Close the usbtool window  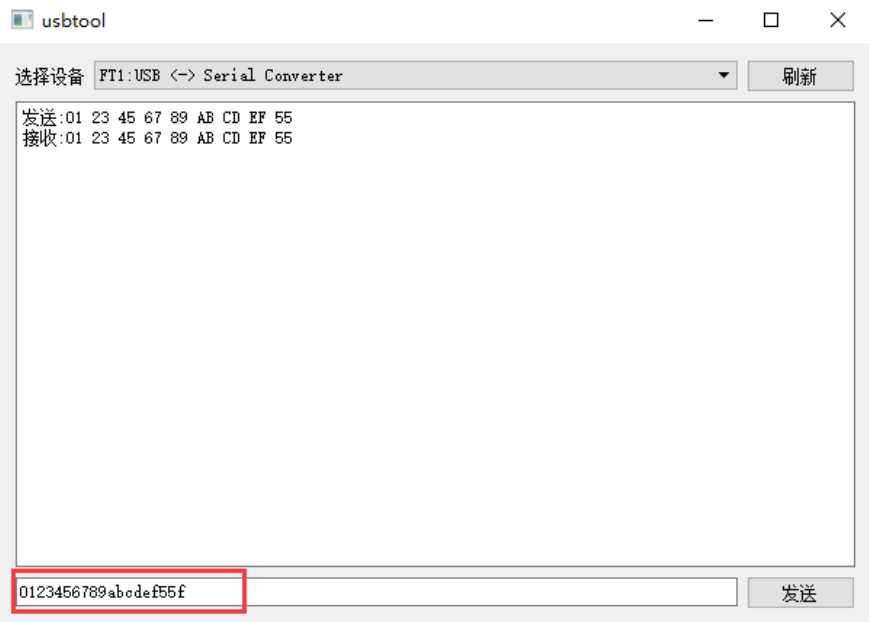[837, 21]
